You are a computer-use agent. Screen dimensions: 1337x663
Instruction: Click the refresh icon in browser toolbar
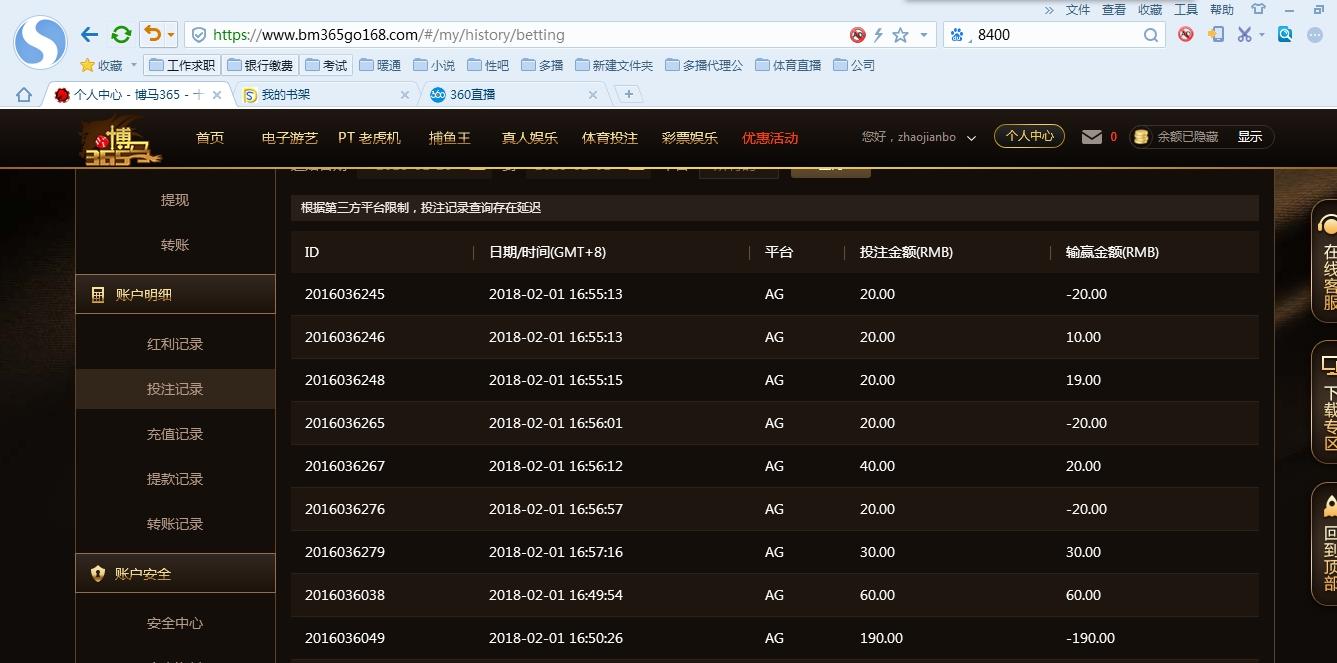[x=121, y=33]
